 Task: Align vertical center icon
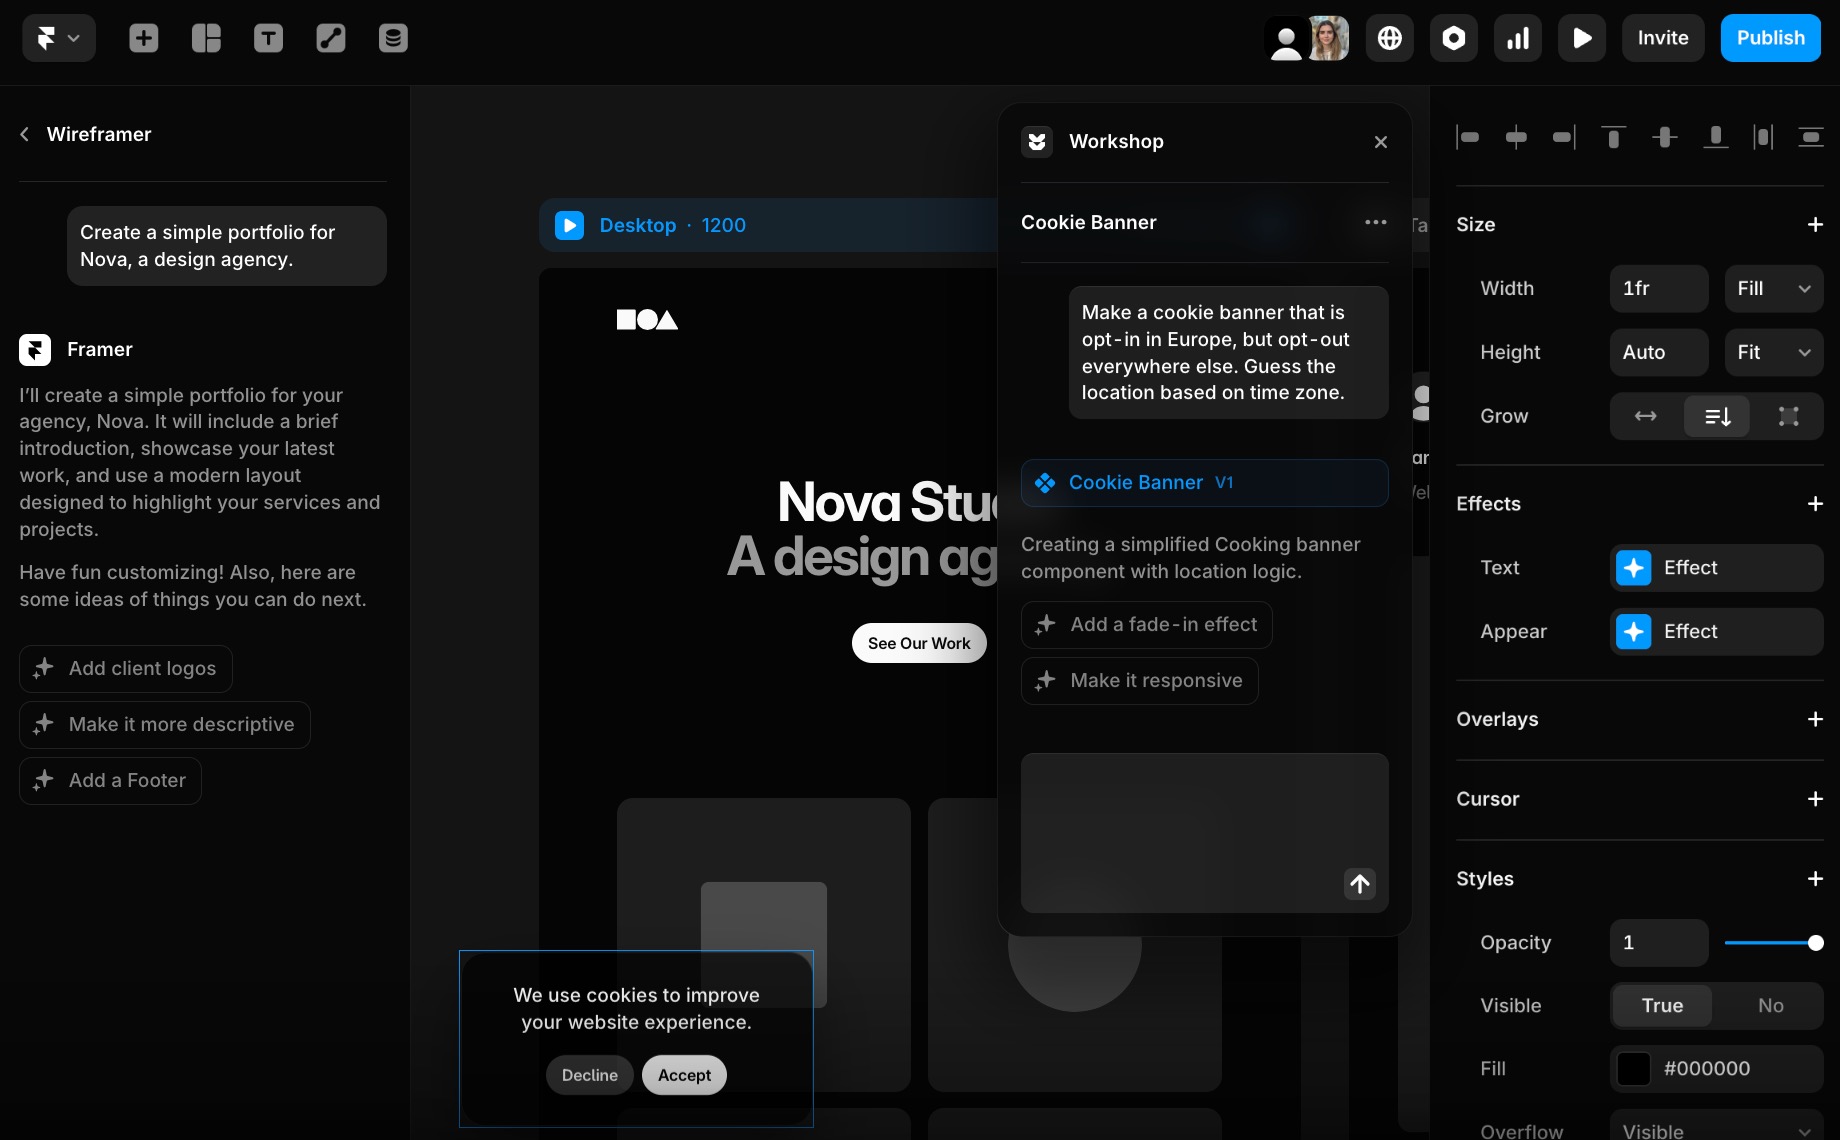[1665, 137]
